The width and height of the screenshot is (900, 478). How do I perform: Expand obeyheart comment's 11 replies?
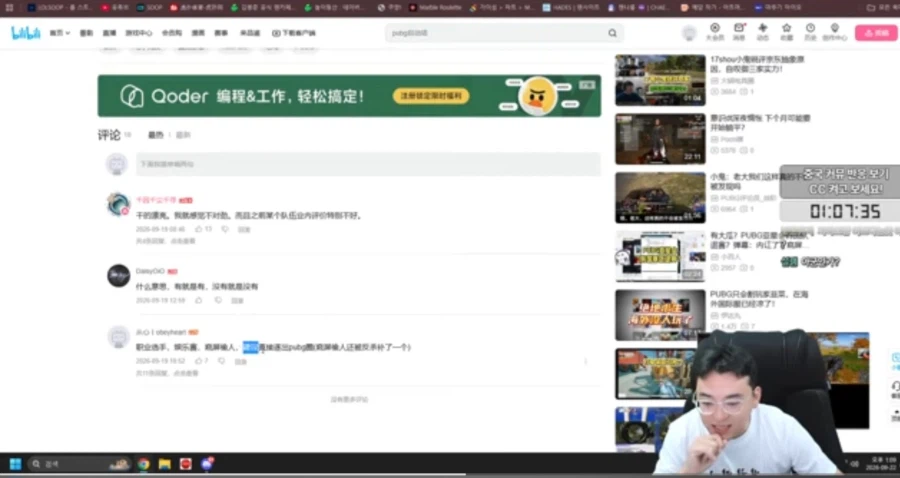tap(167, 373)
